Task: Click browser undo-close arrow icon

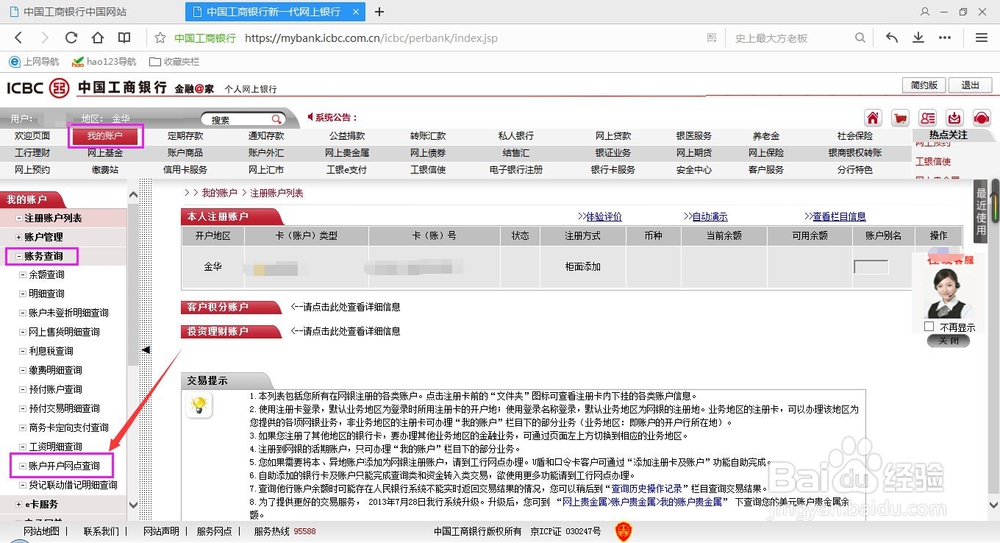Action: [892, 38]
